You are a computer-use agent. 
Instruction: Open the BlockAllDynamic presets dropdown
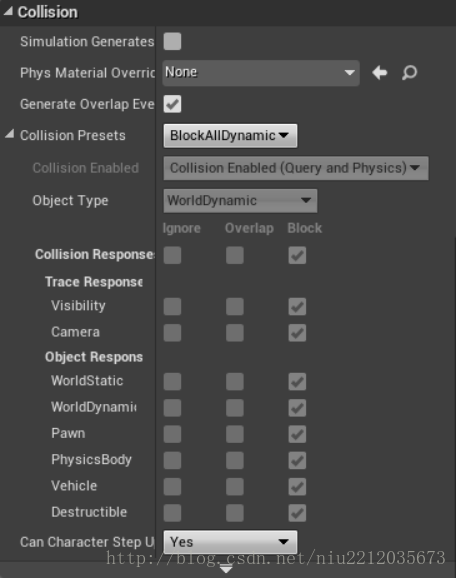(230, 136)
